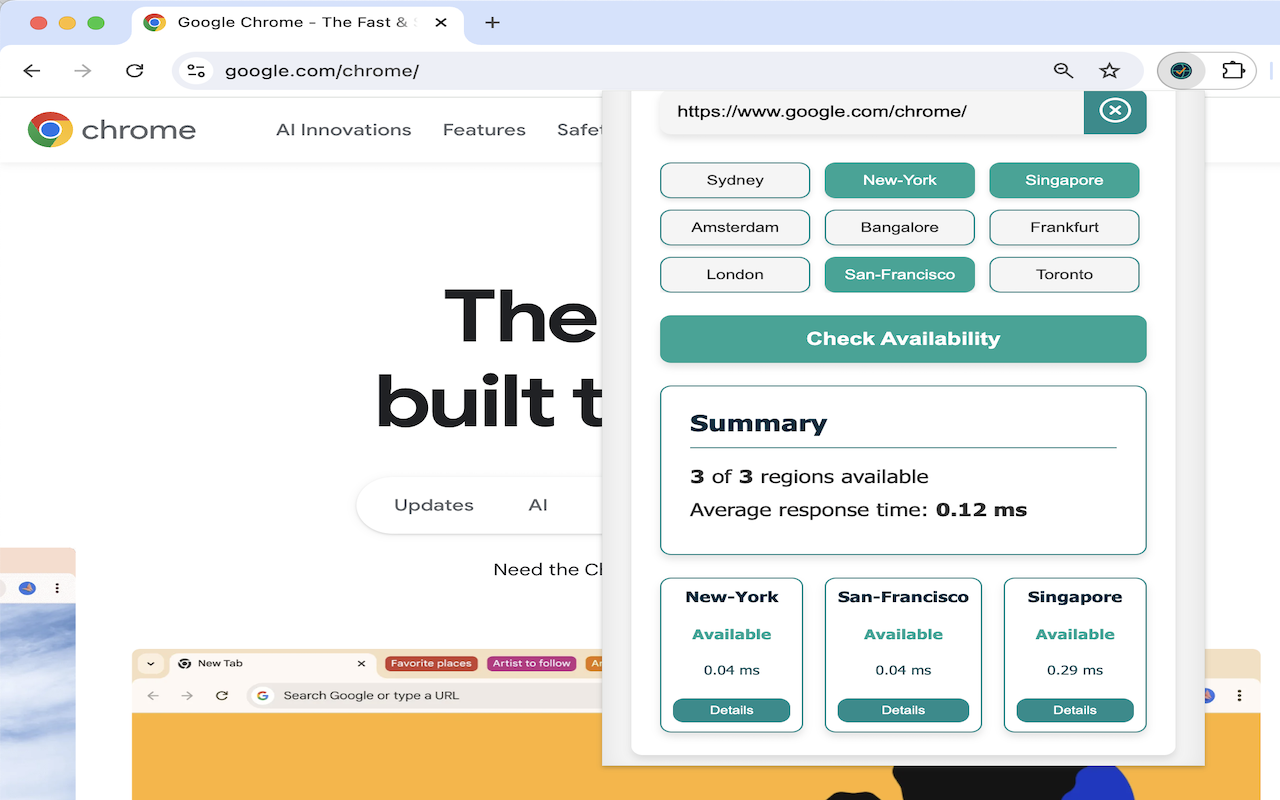Deselect the Singapore region
This screenshot has width=1280, height=800.
click(1064, 180)
